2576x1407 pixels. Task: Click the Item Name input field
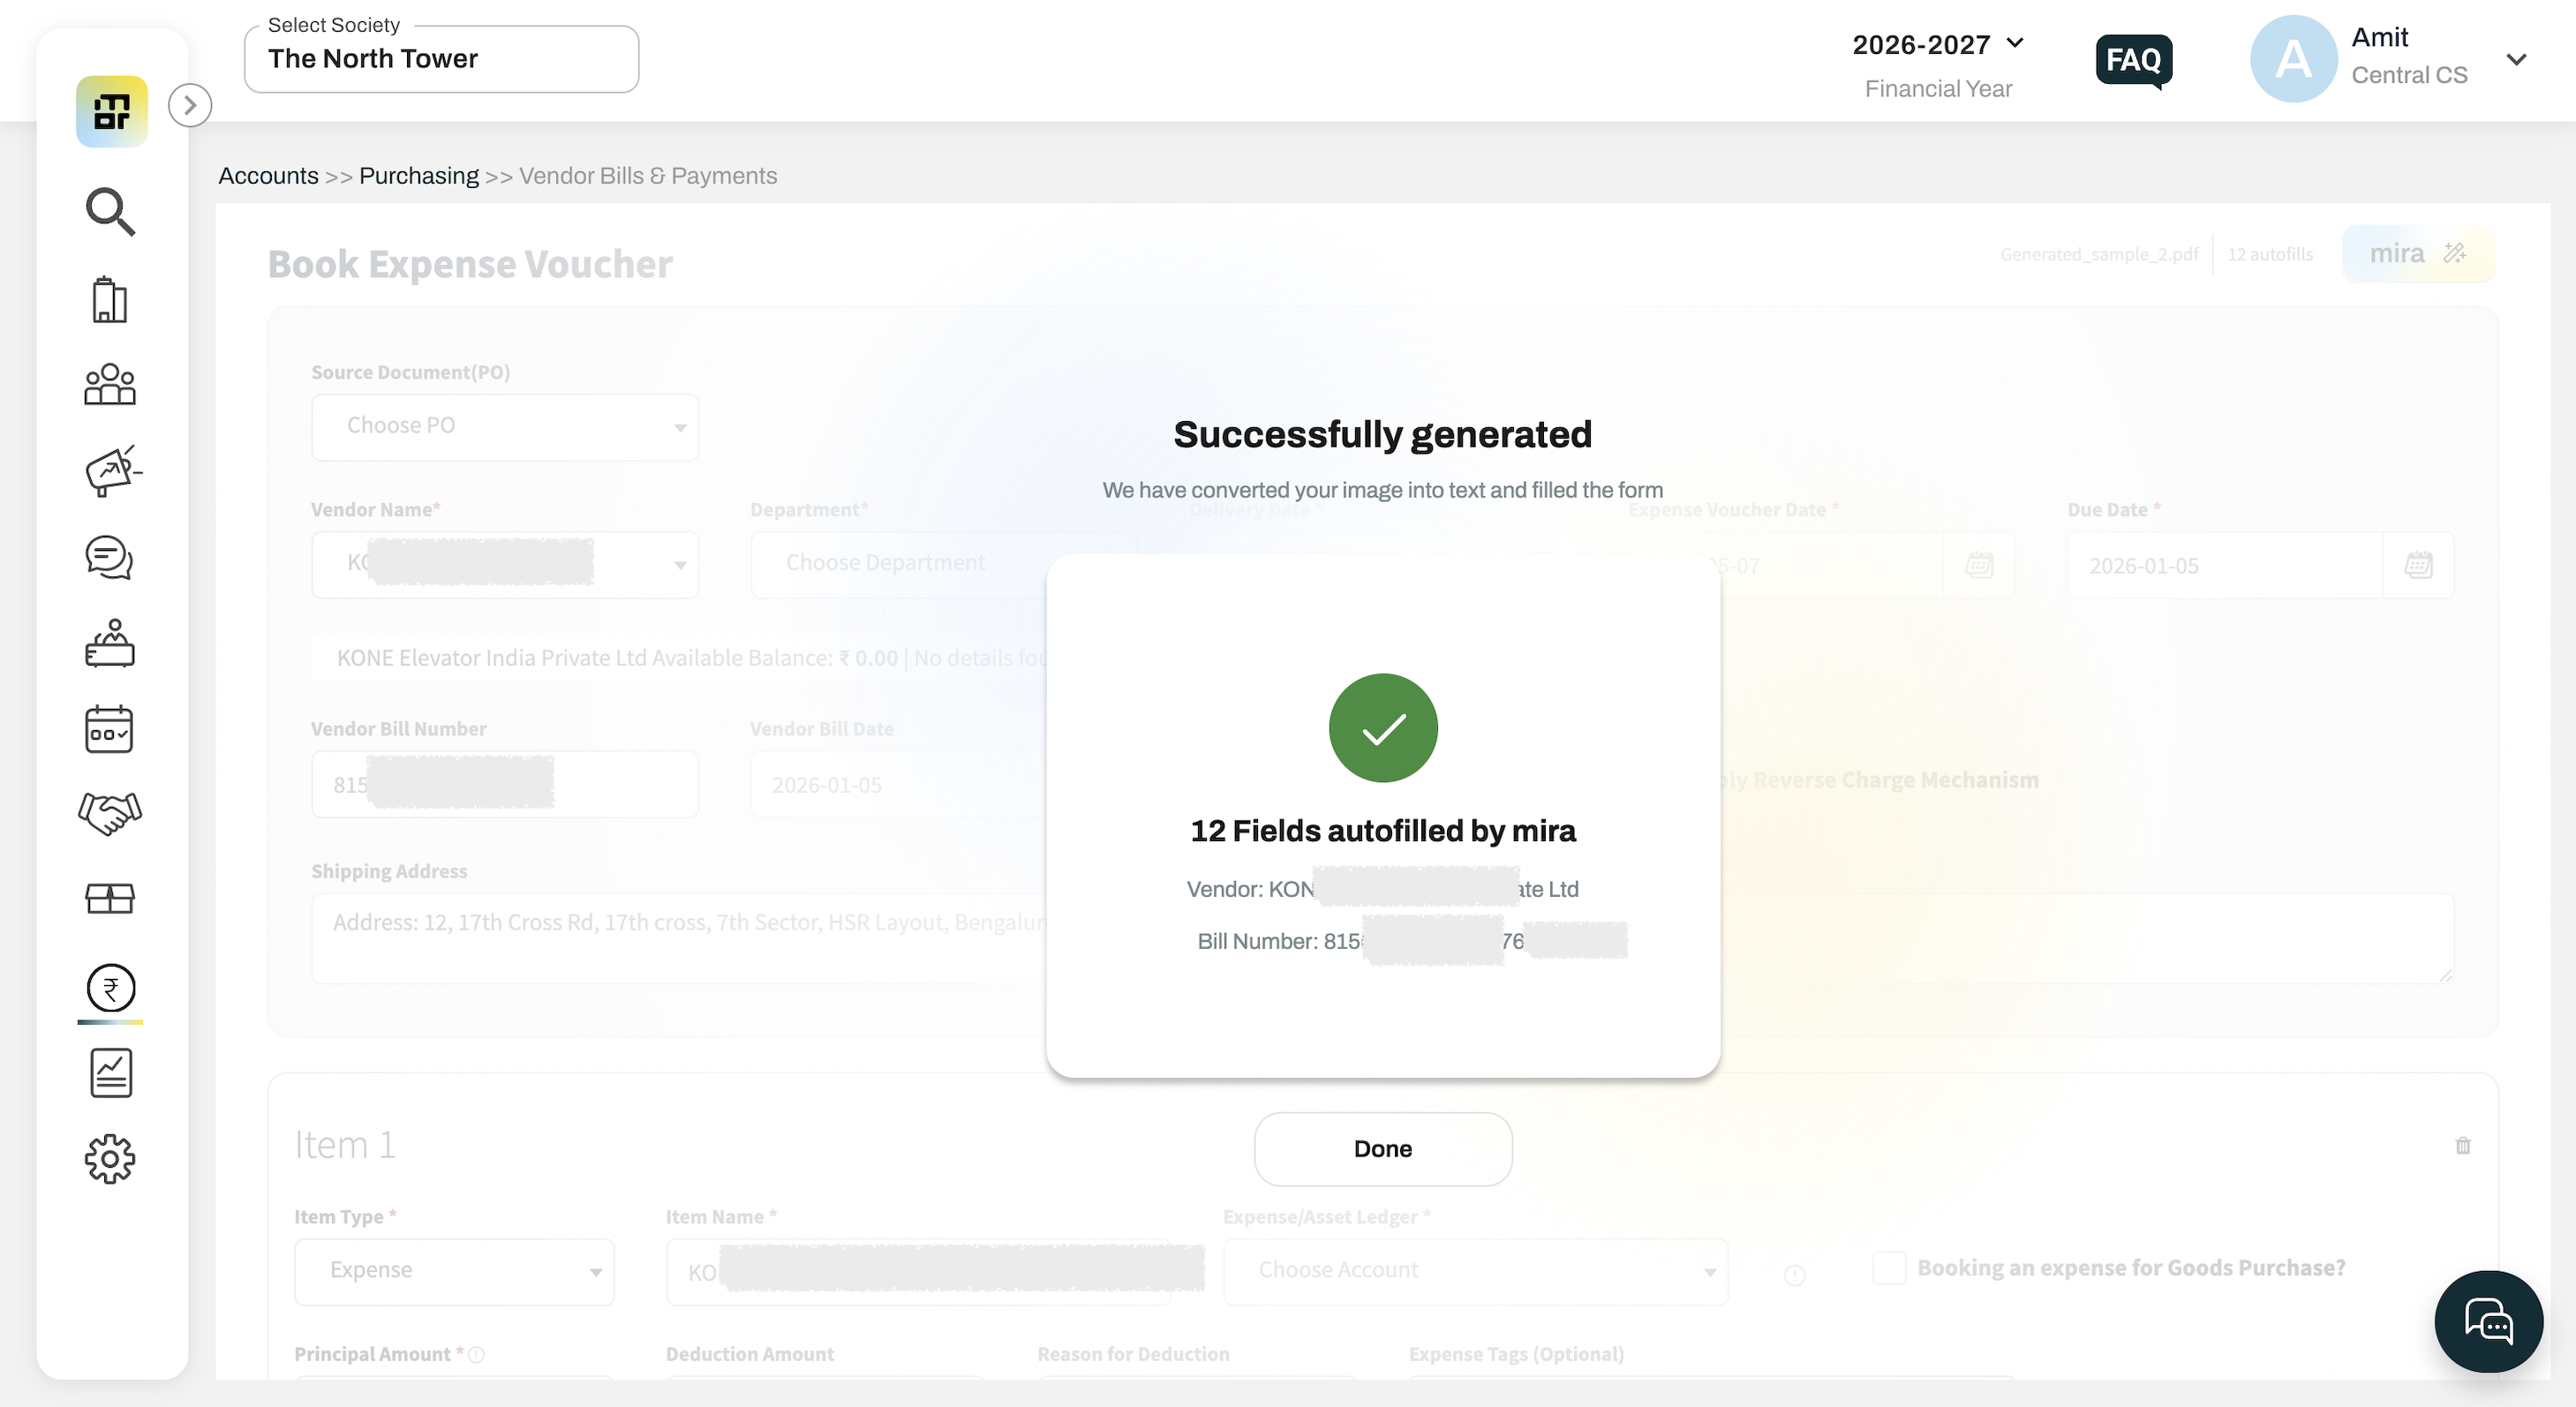(x=918, y=1271)
